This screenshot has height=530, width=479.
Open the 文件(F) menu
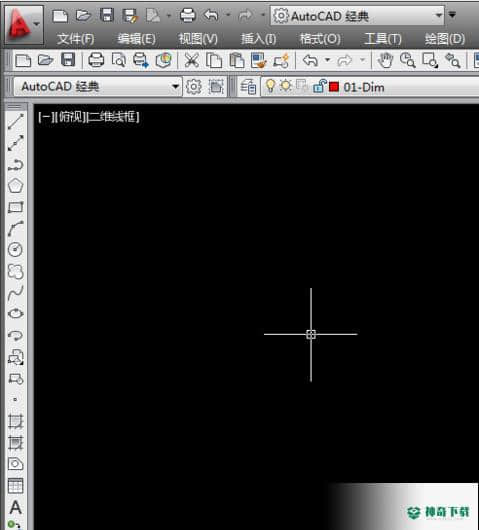pyautogui.click(x=75, y=39)
